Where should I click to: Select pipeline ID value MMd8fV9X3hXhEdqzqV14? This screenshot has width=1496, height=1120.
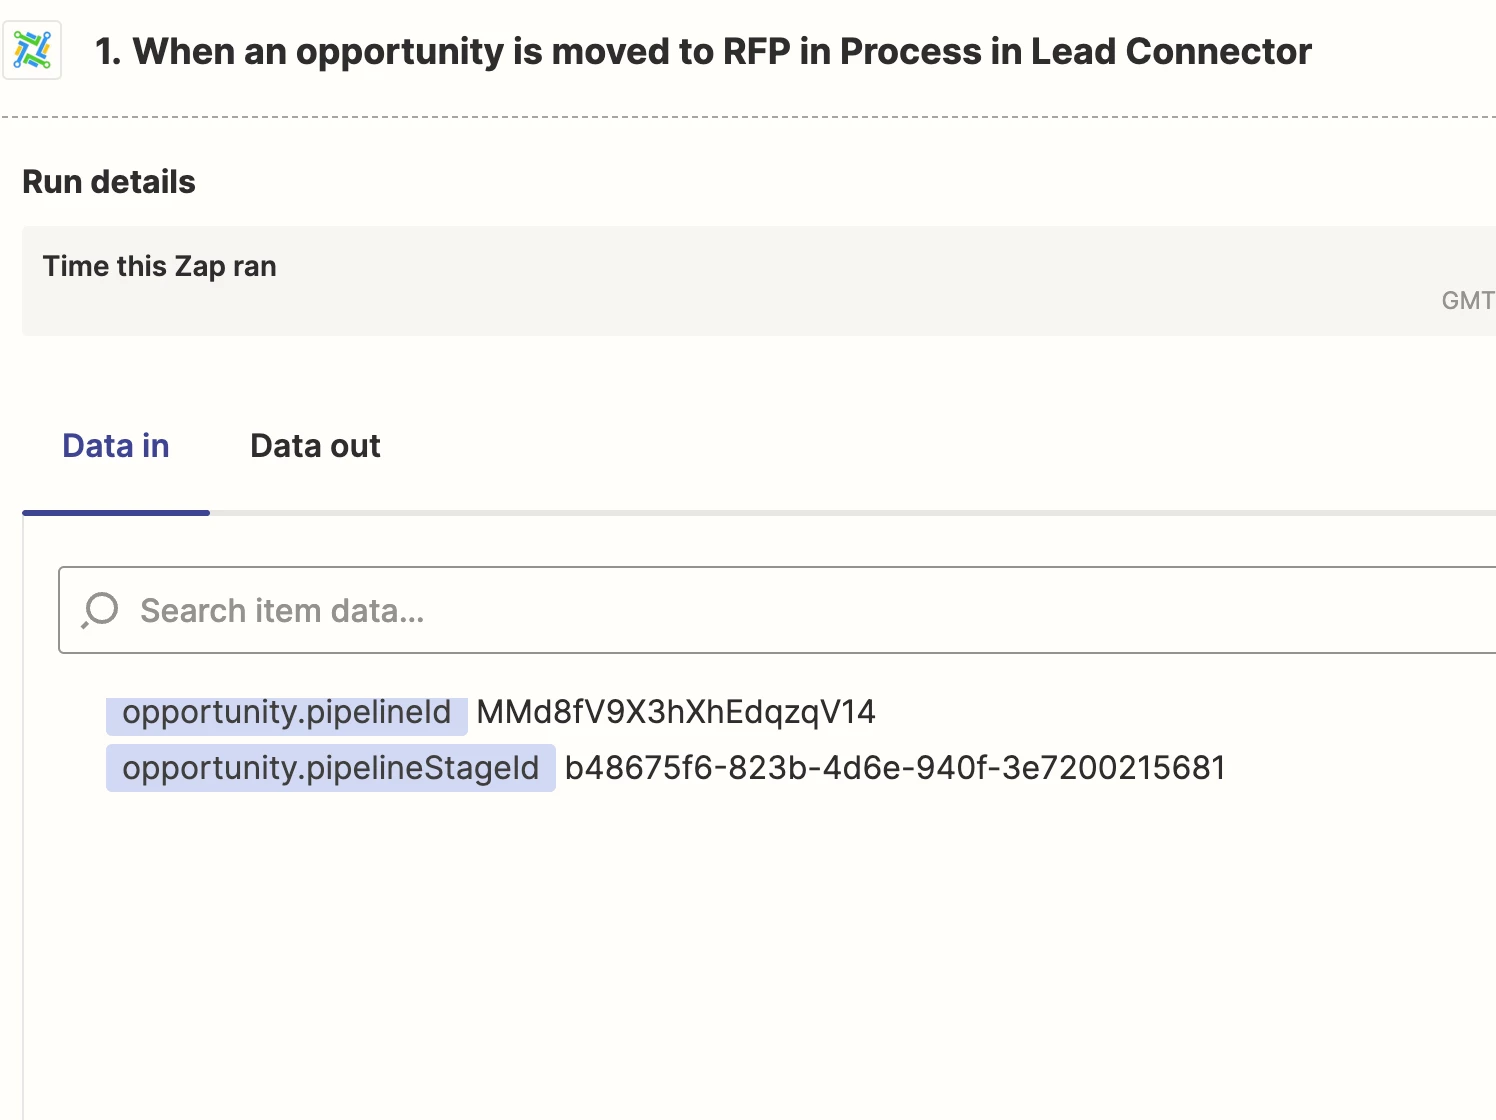coord(676,712)
